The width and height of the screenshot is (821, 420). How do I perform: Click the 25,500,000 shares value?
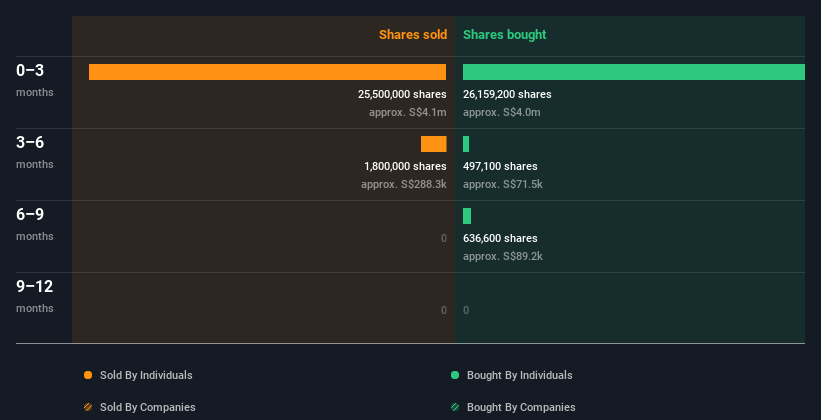pyautogui.click(x=402, y=94)
